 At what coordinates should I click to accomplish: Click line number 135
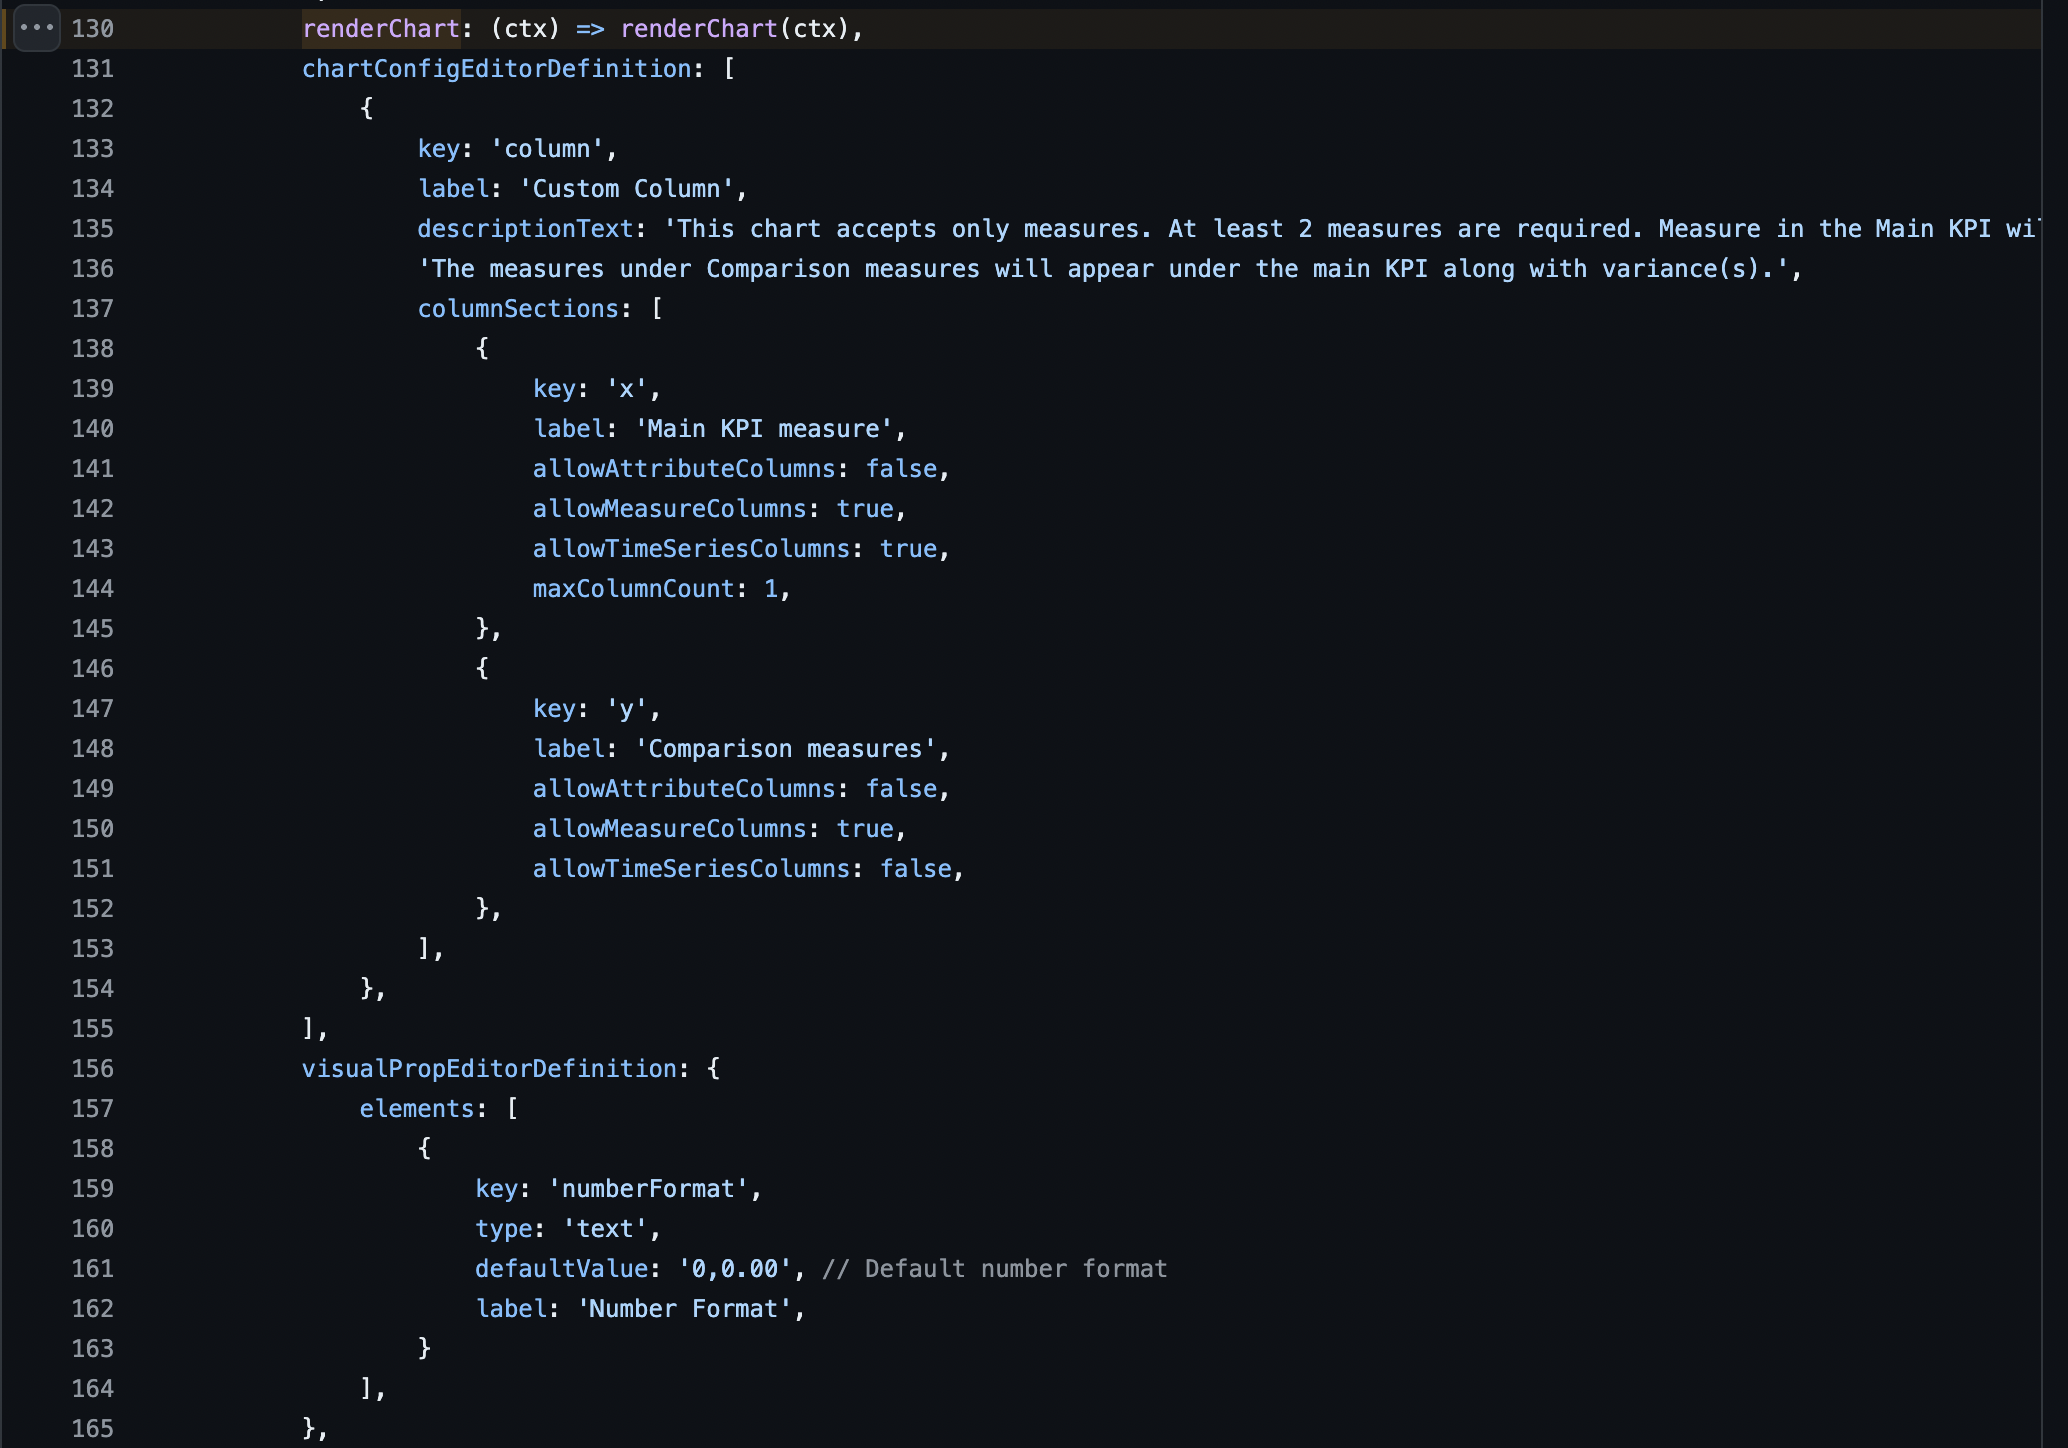pyautogui.click(x=92, y=228)
